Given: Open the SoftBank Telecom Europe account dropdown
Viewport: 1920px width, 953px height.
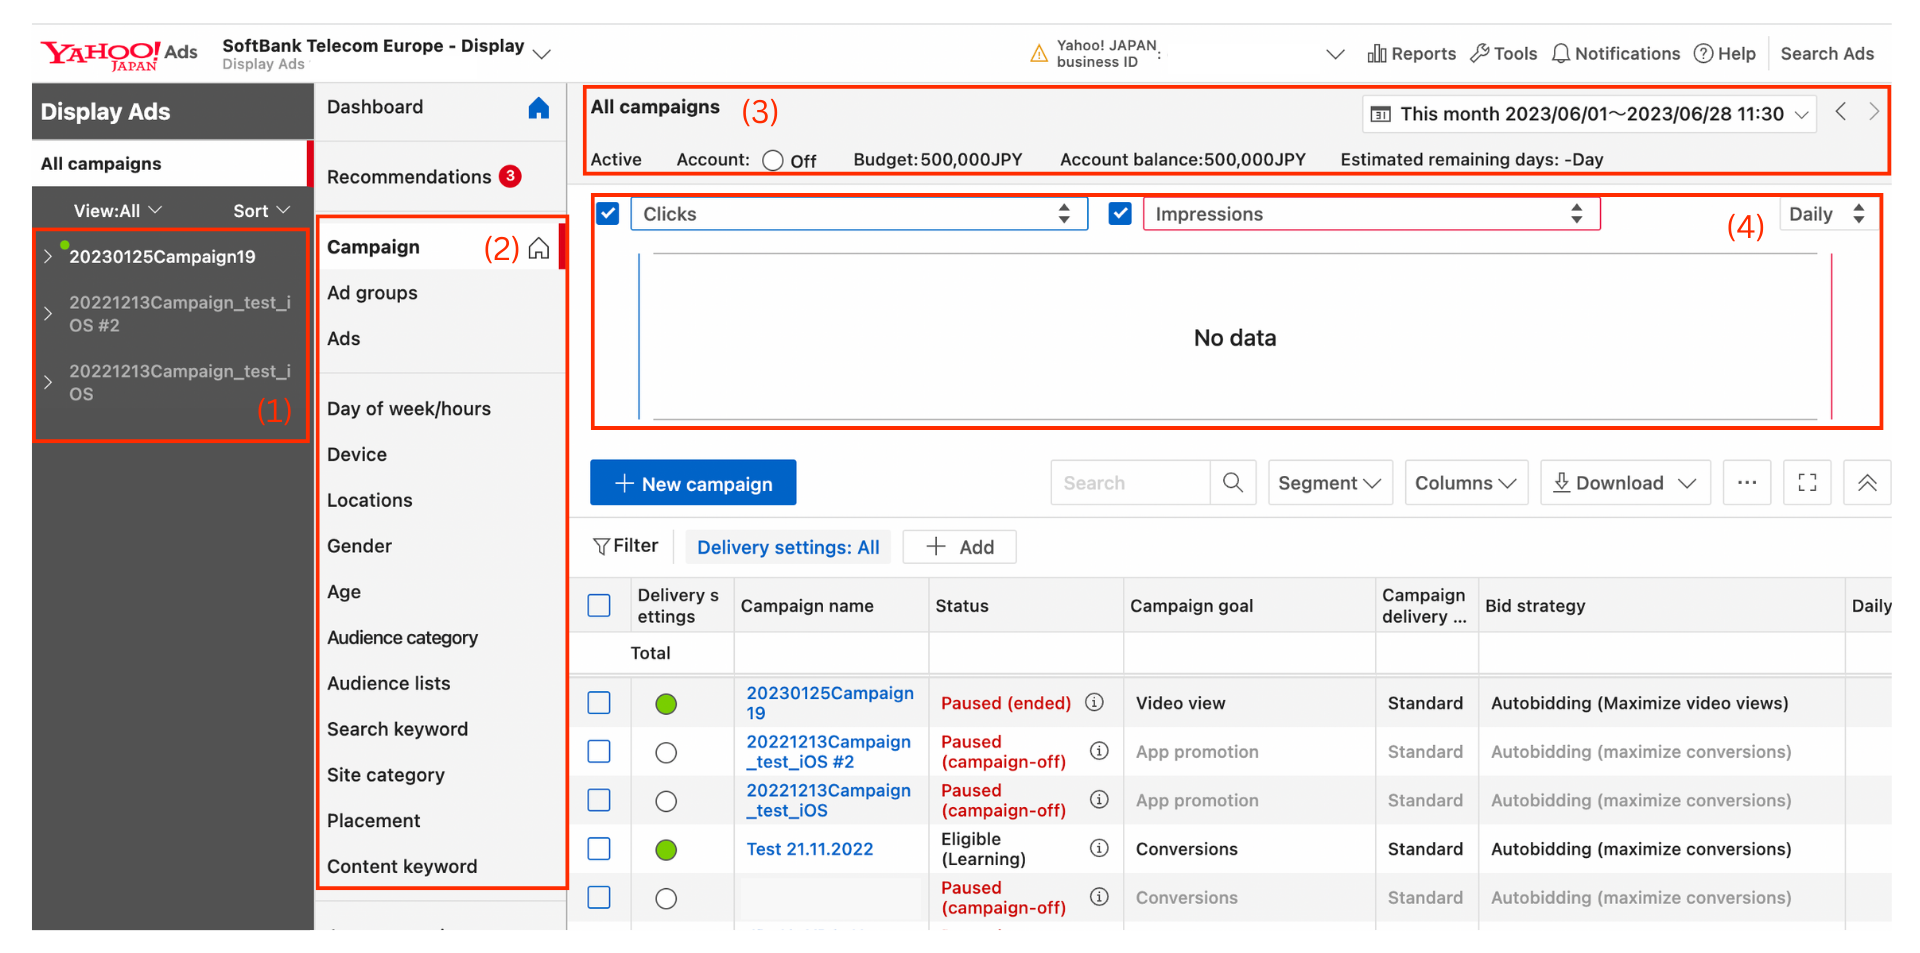Looking at the screenshot, I should click(542, 53).
